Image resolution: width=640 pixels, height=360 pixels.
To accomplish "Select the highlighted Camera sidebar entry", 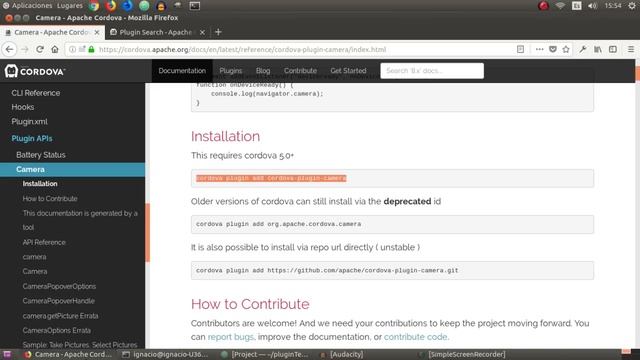I will [x=72, y=169].
